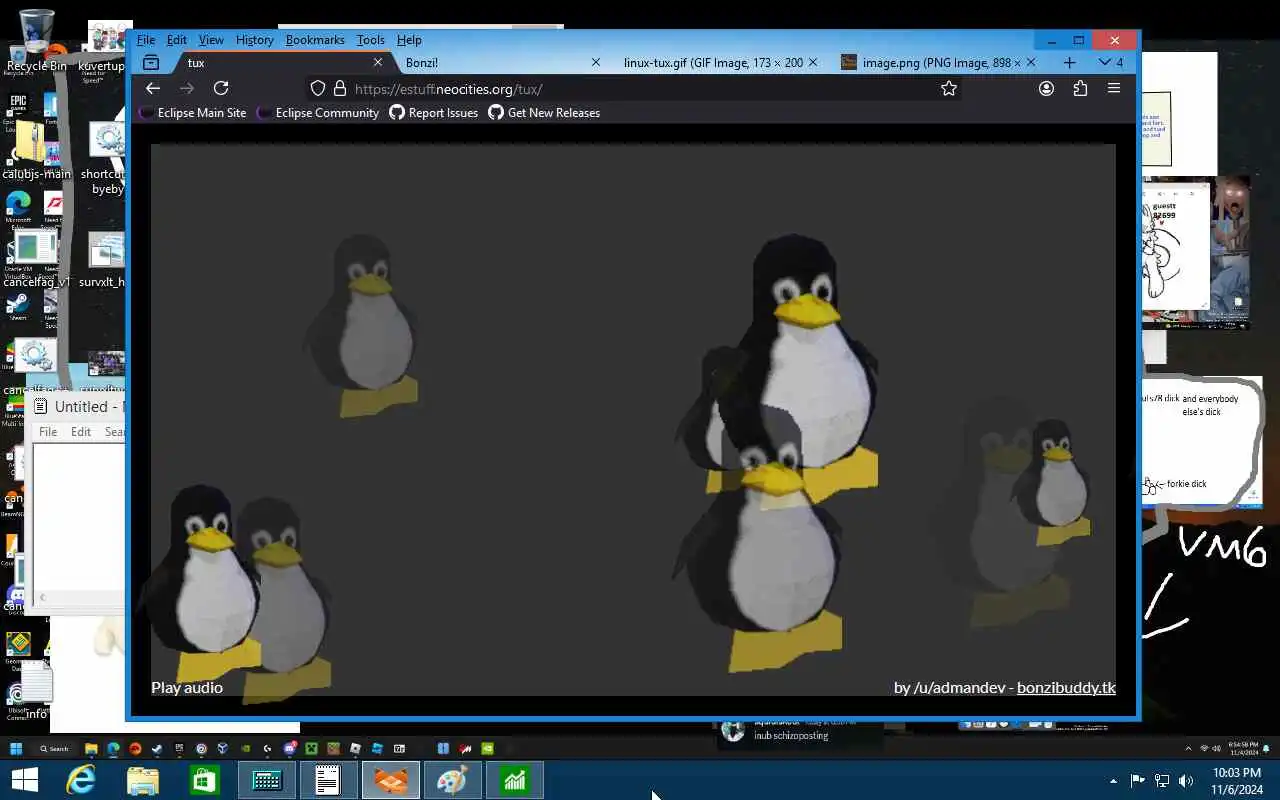Show hidden tray icons arrow
This screenshot has width=1280, height=800.
click(x=1113, y=781)
